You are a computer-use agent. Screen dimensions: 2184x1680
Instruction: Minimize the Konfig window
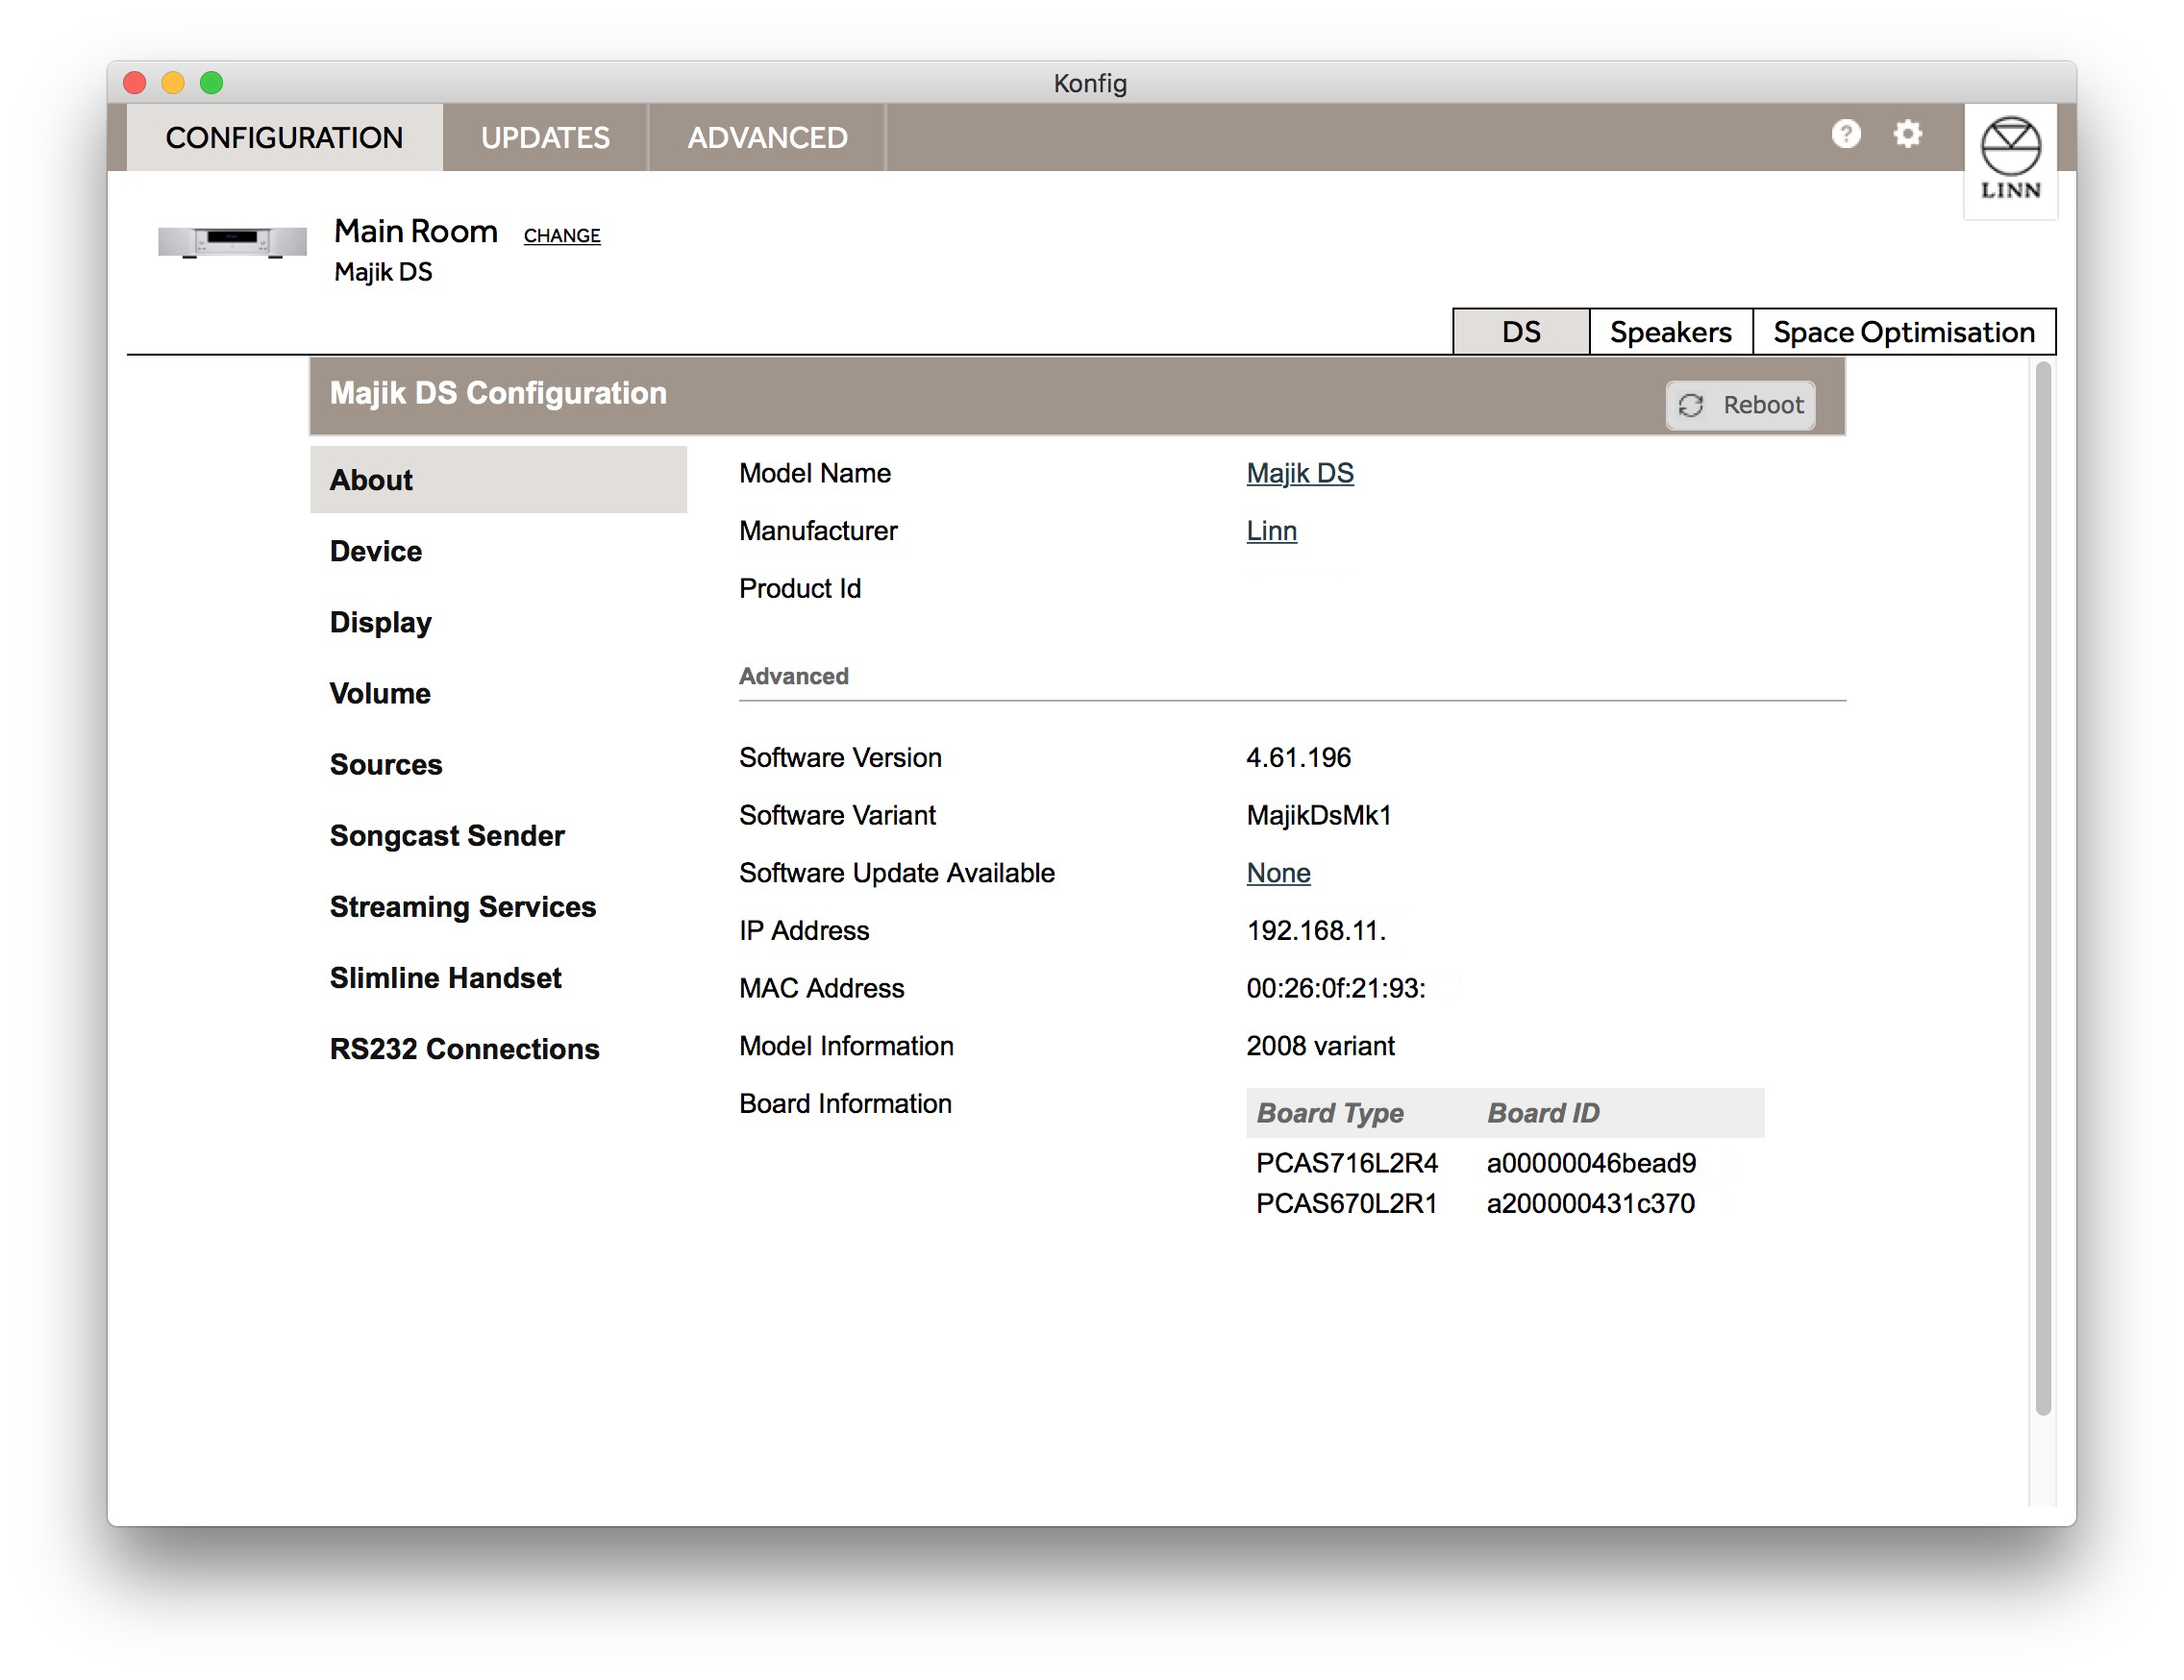coord(173,82)
